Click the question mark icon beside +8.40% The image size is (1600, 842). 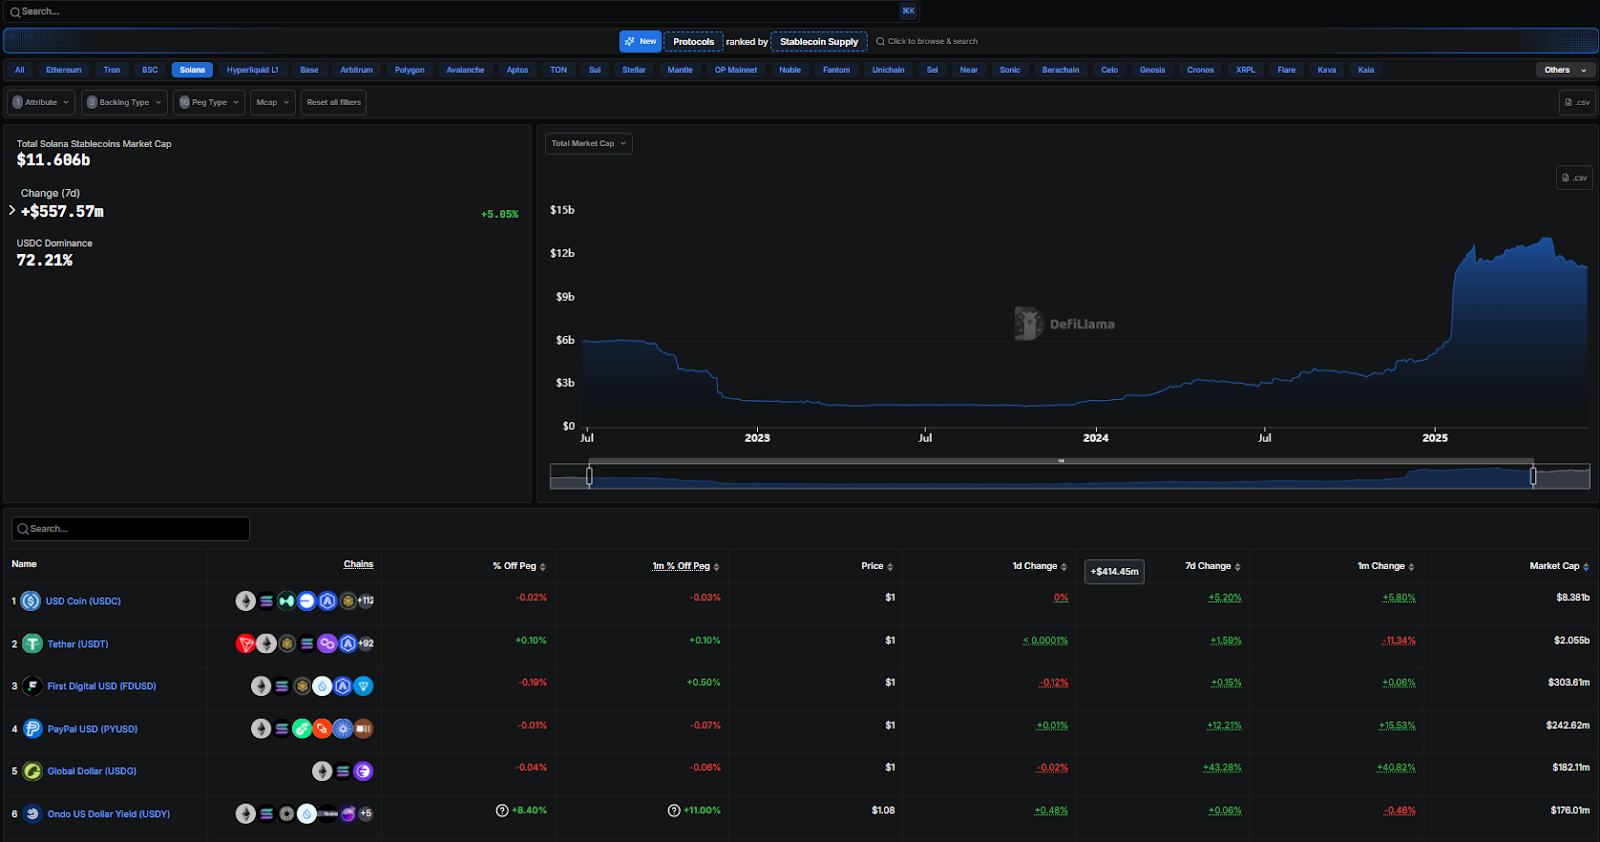(x=502, y=810)
